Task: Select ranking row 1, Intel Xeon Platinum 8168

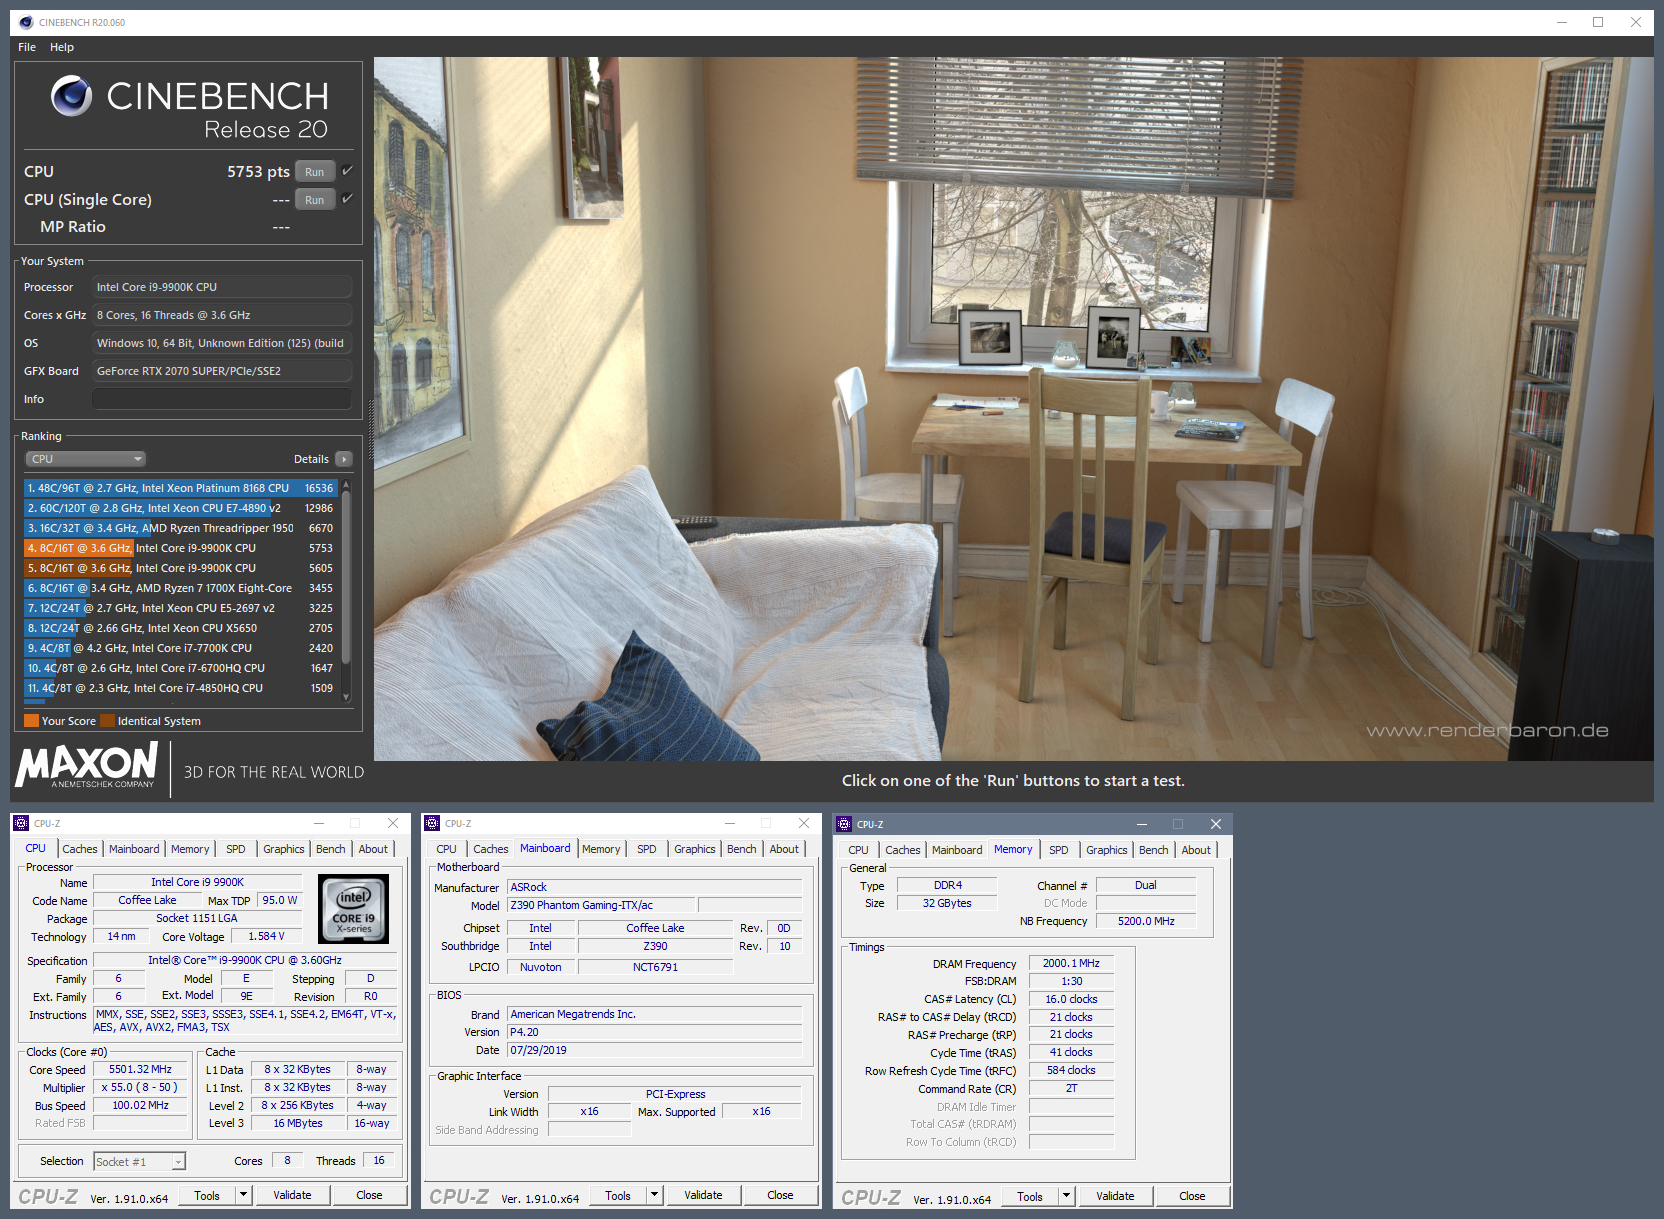Action: click(180, 488)
